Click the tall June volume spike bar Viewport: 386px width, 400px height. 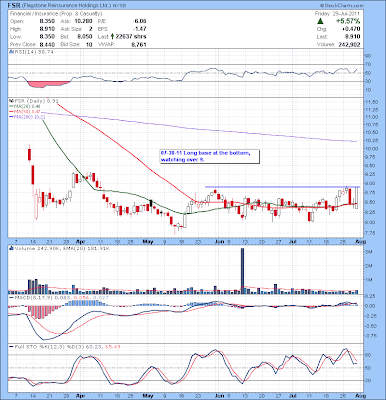(243, 271)
